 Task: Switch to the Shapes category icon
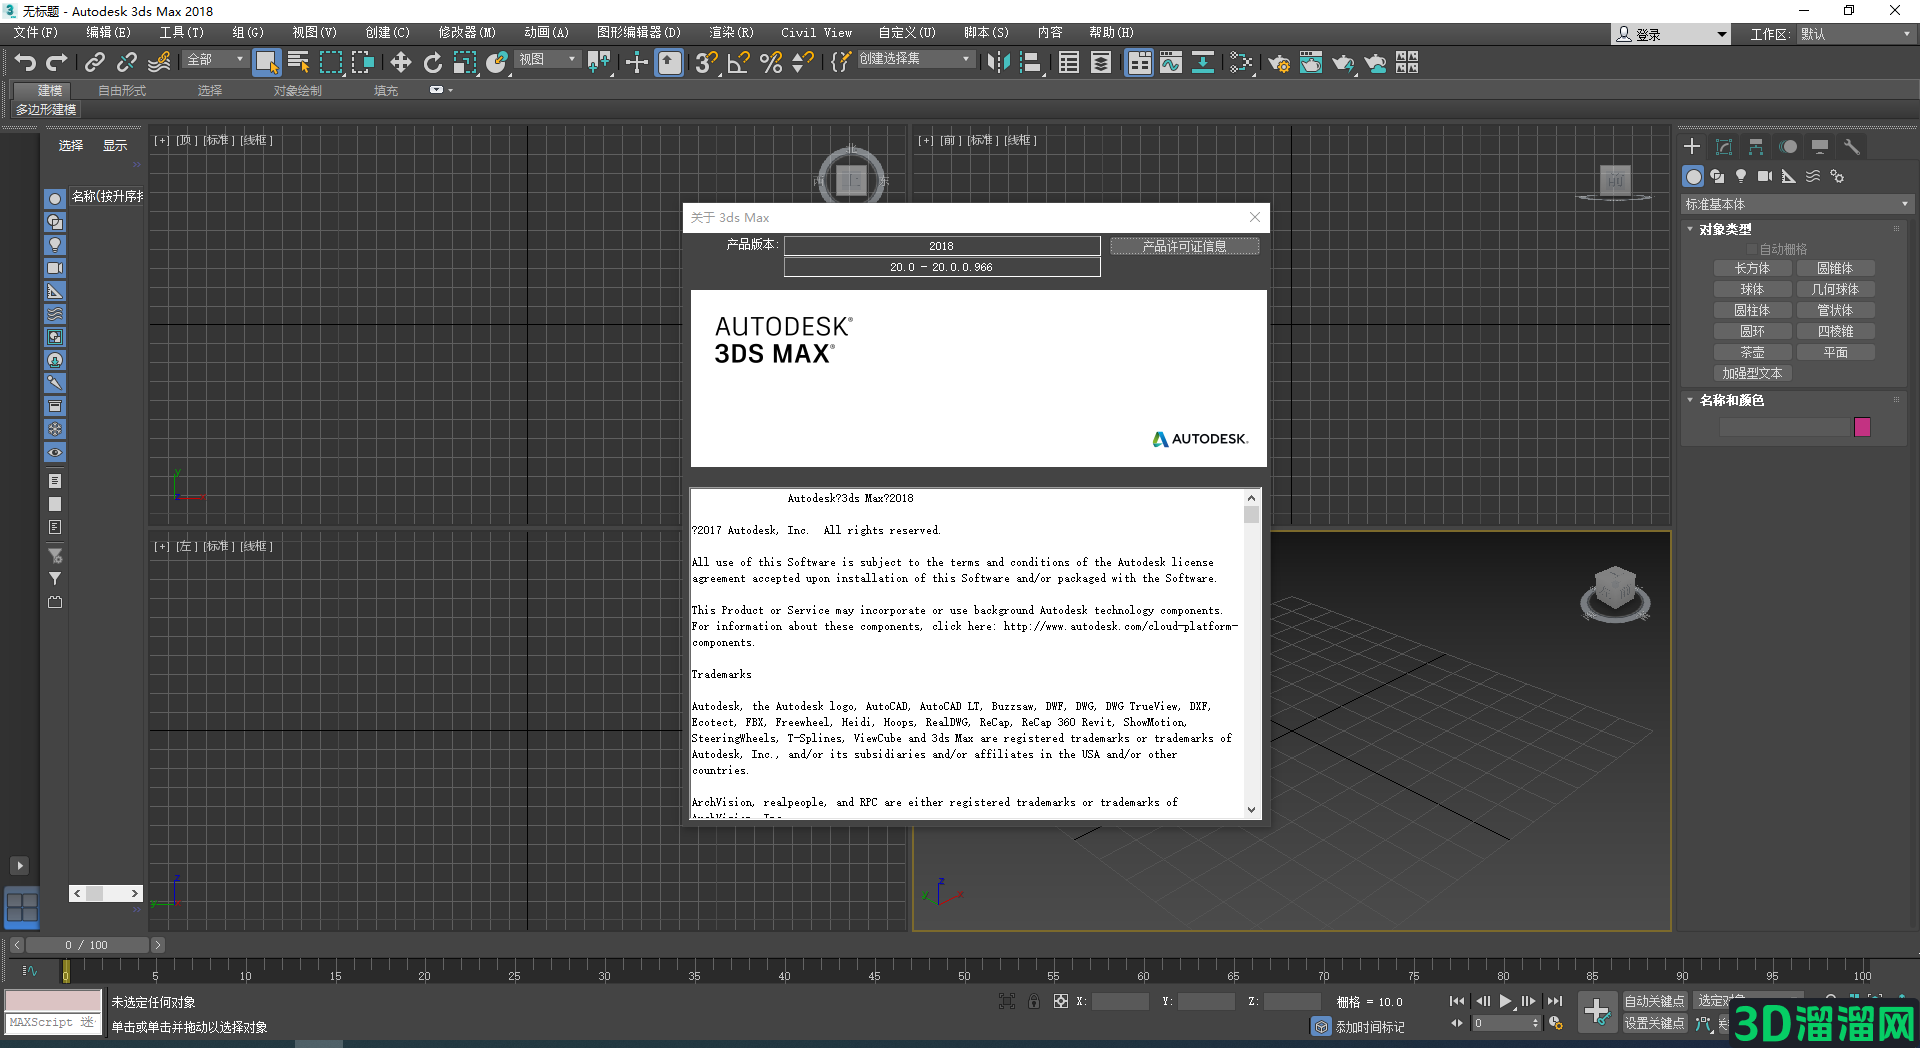point(1717,176)
